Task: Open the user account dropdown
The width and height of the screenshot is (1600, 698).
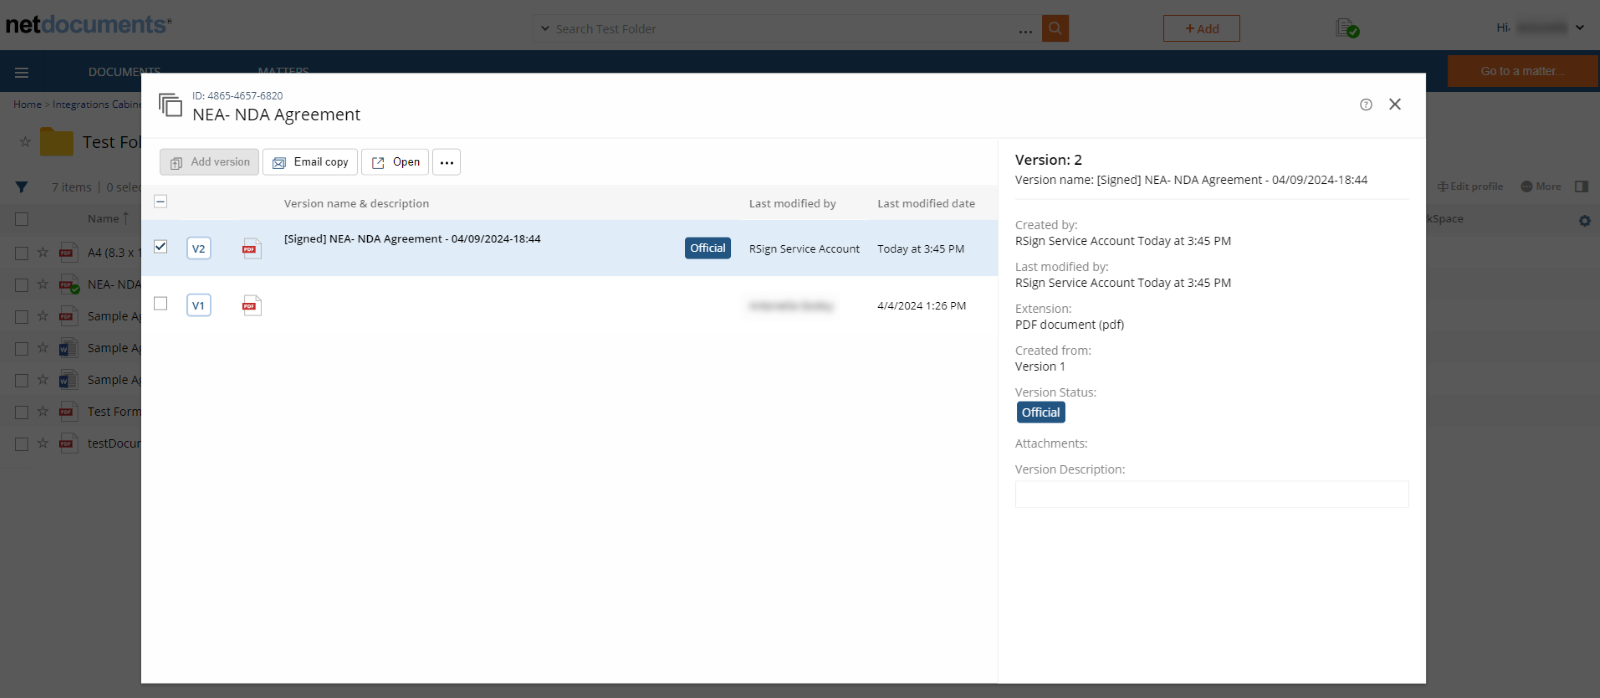Action: pos(1541,28)
